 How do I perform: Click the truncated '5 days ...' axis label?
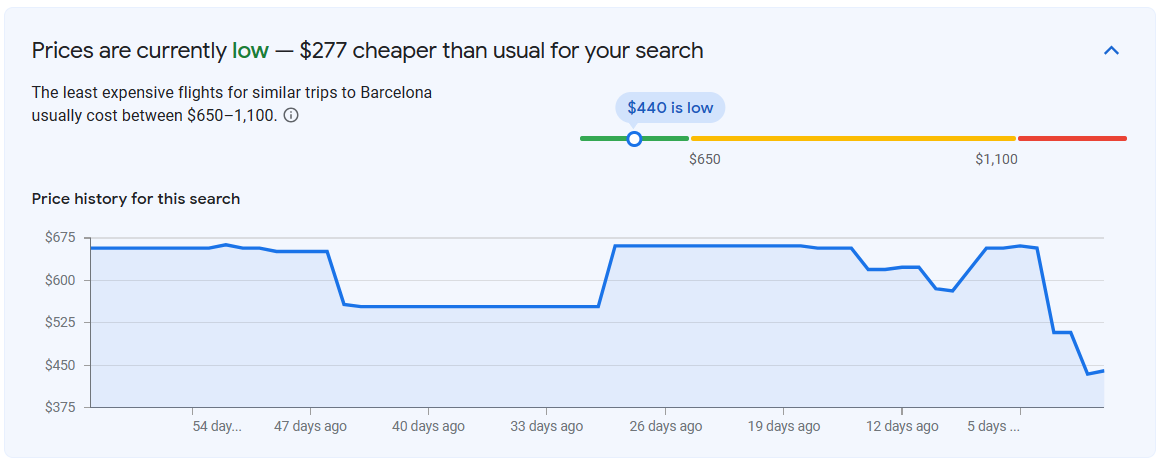point(994,426)
